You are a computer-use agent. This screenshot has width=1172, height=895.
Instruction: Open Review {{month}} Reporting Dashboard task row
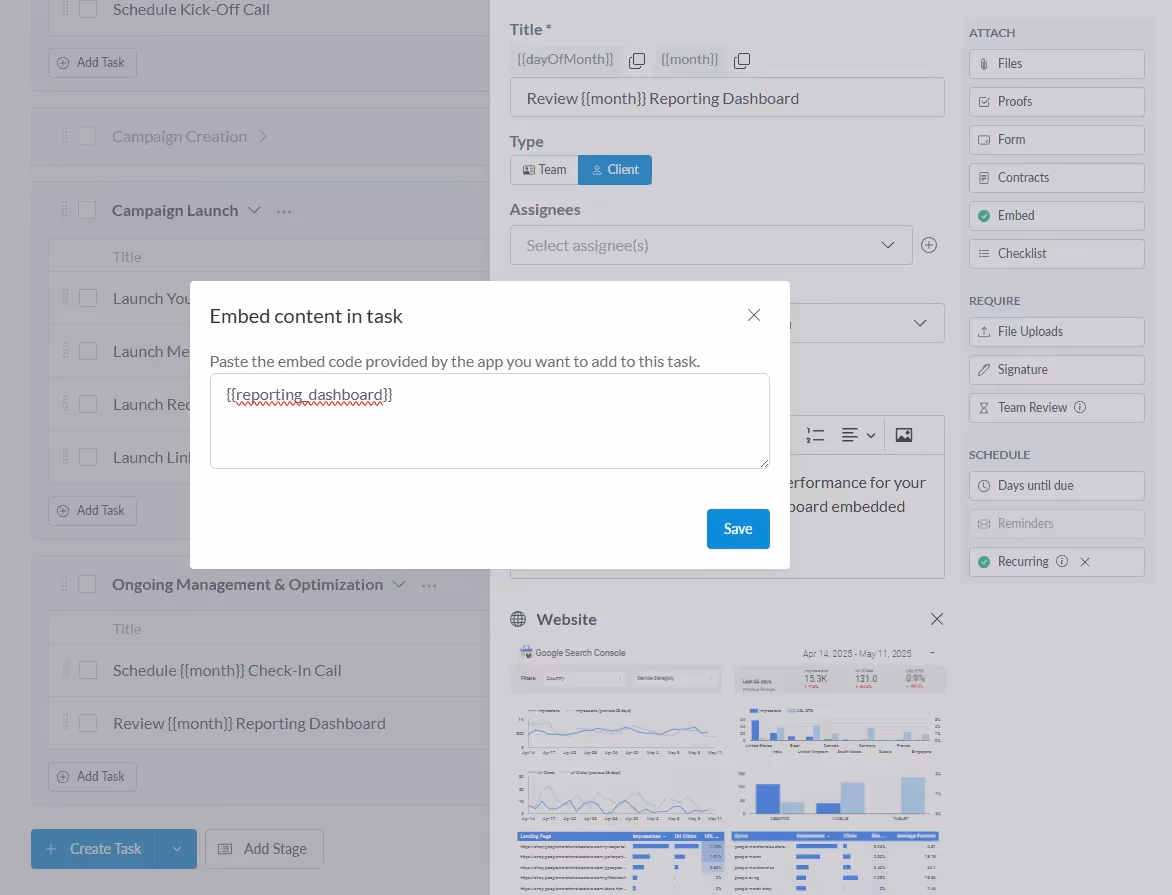(x=269, y=723)
